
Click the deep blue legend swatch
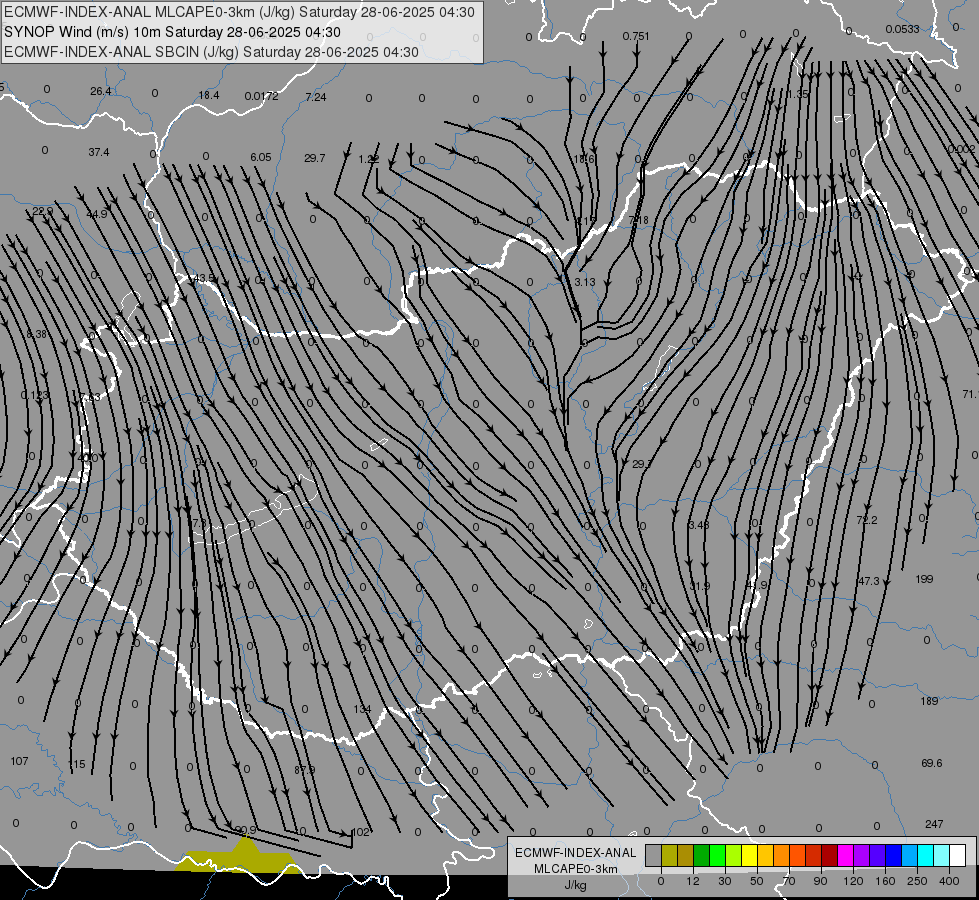click(x=893, y=856)
